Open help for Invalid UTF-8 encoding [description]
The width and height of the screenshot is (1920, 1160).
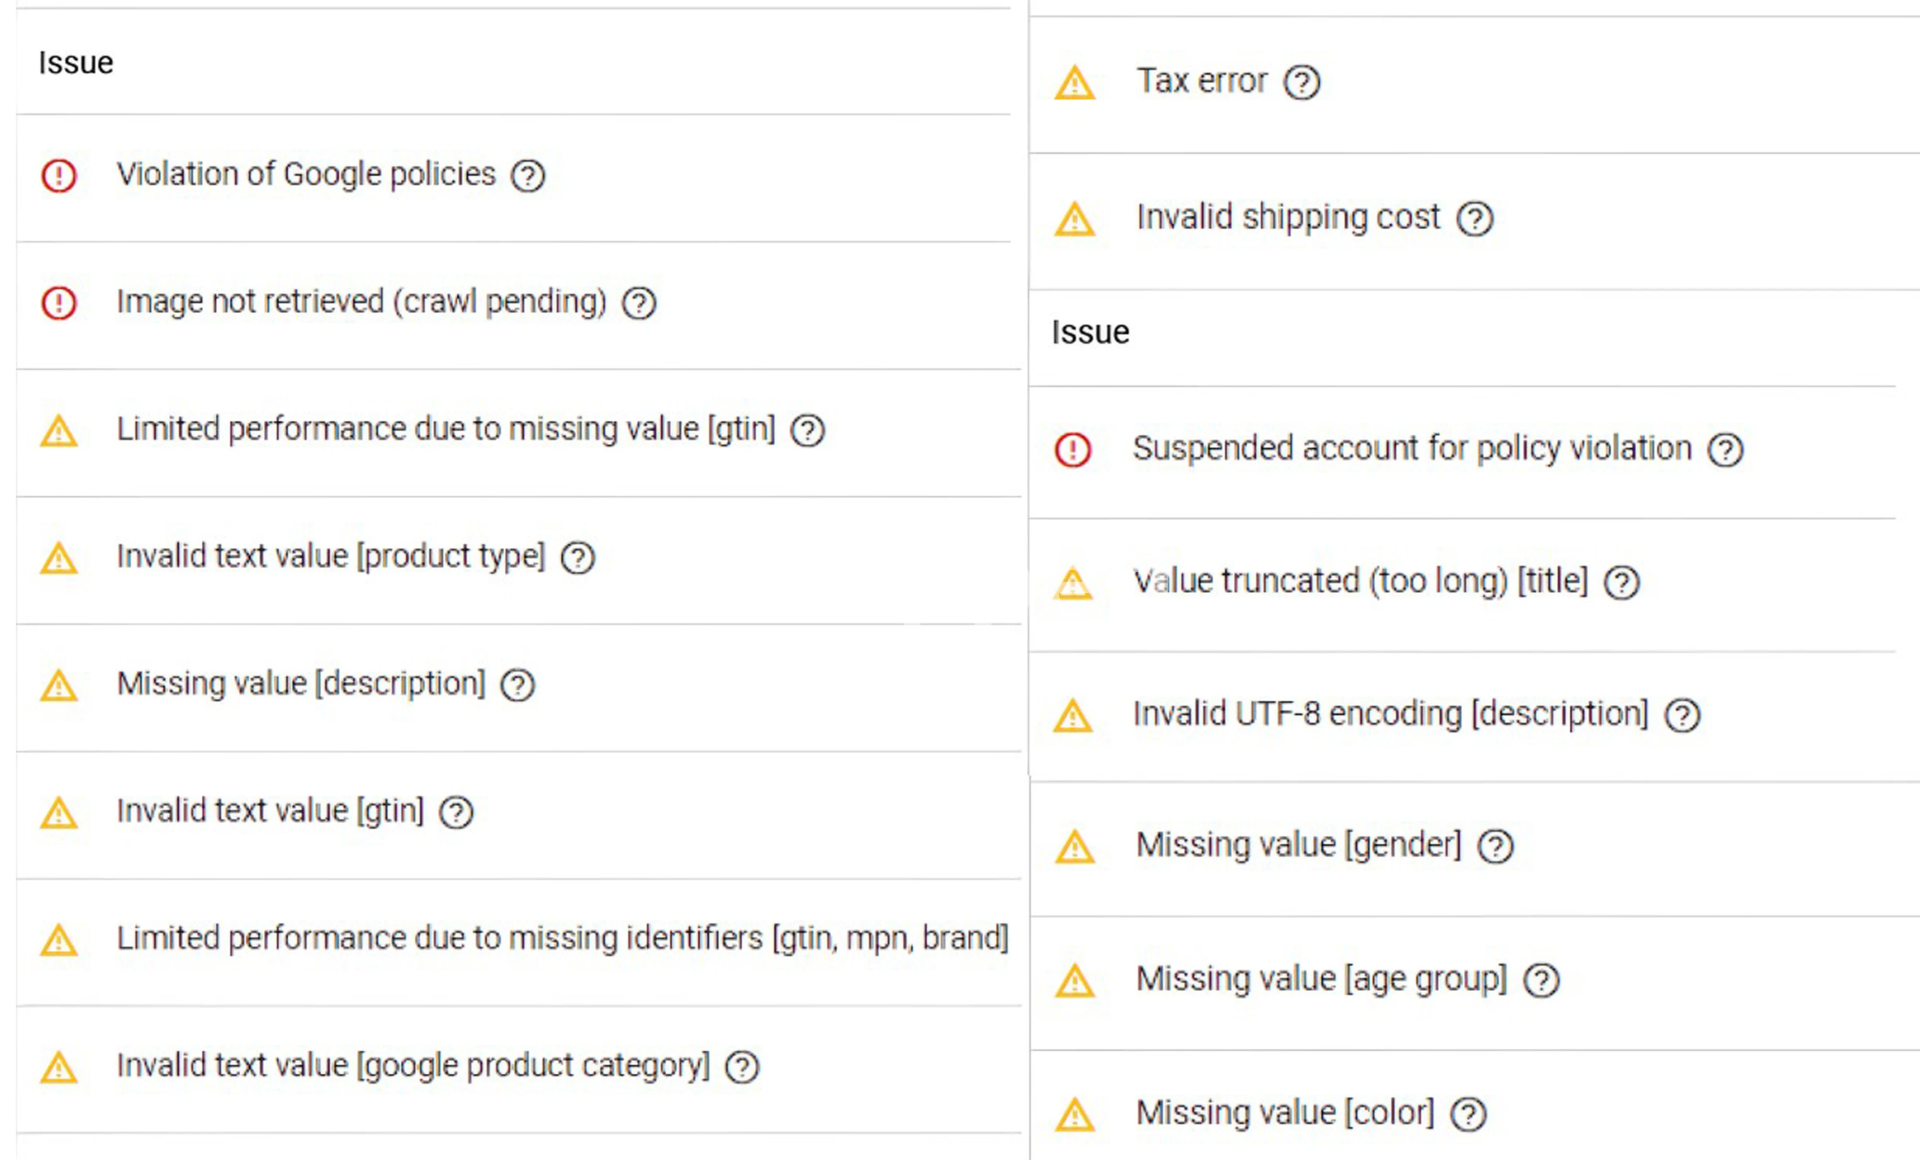click(1682, 716)
